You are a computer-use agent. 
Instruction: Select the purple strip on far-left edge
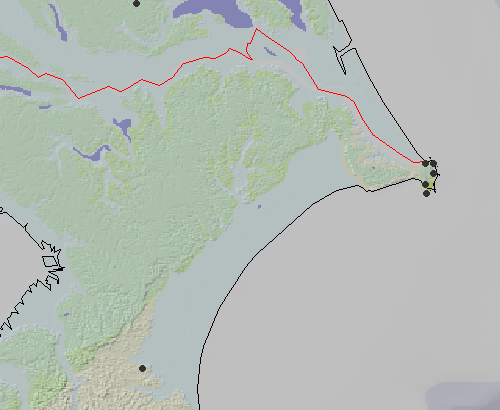15,90
